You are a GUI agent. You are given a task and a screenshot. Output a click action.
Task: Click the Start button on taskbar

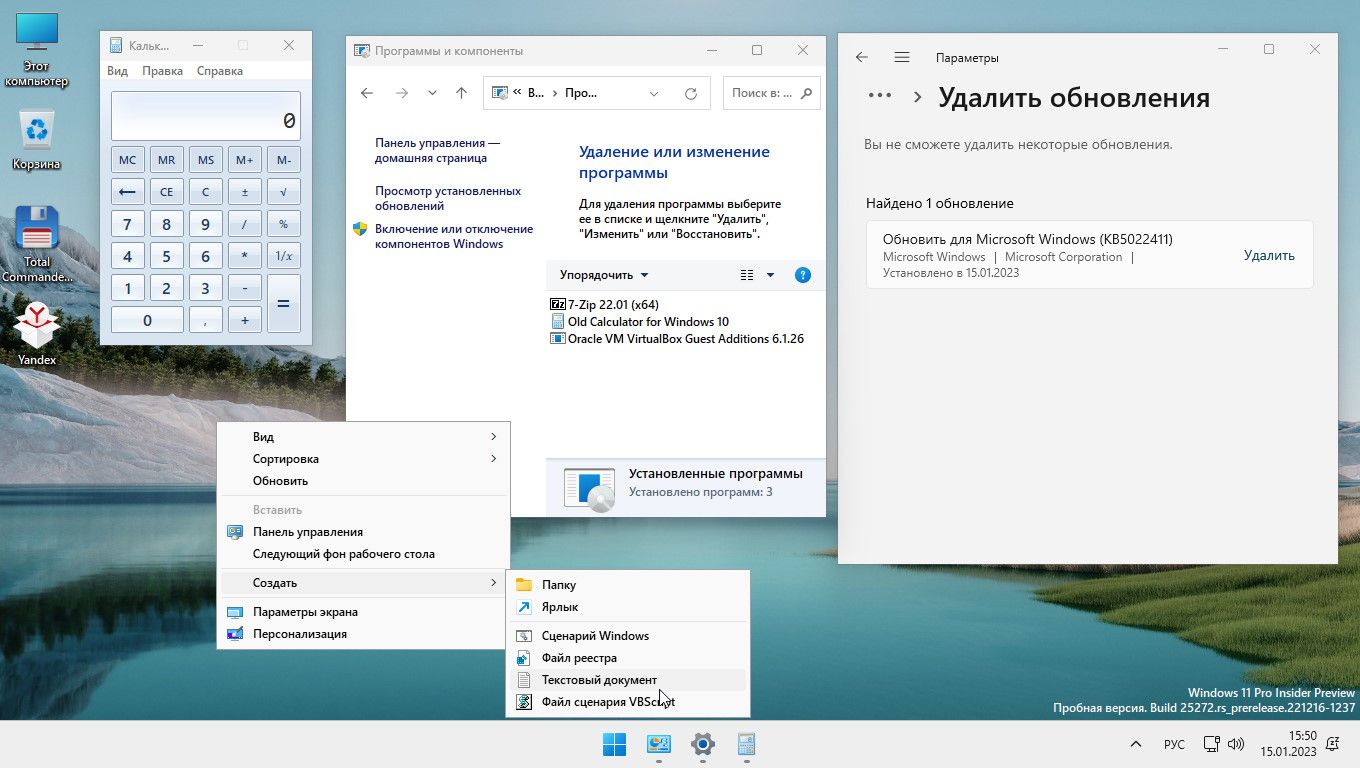[614, 744]
